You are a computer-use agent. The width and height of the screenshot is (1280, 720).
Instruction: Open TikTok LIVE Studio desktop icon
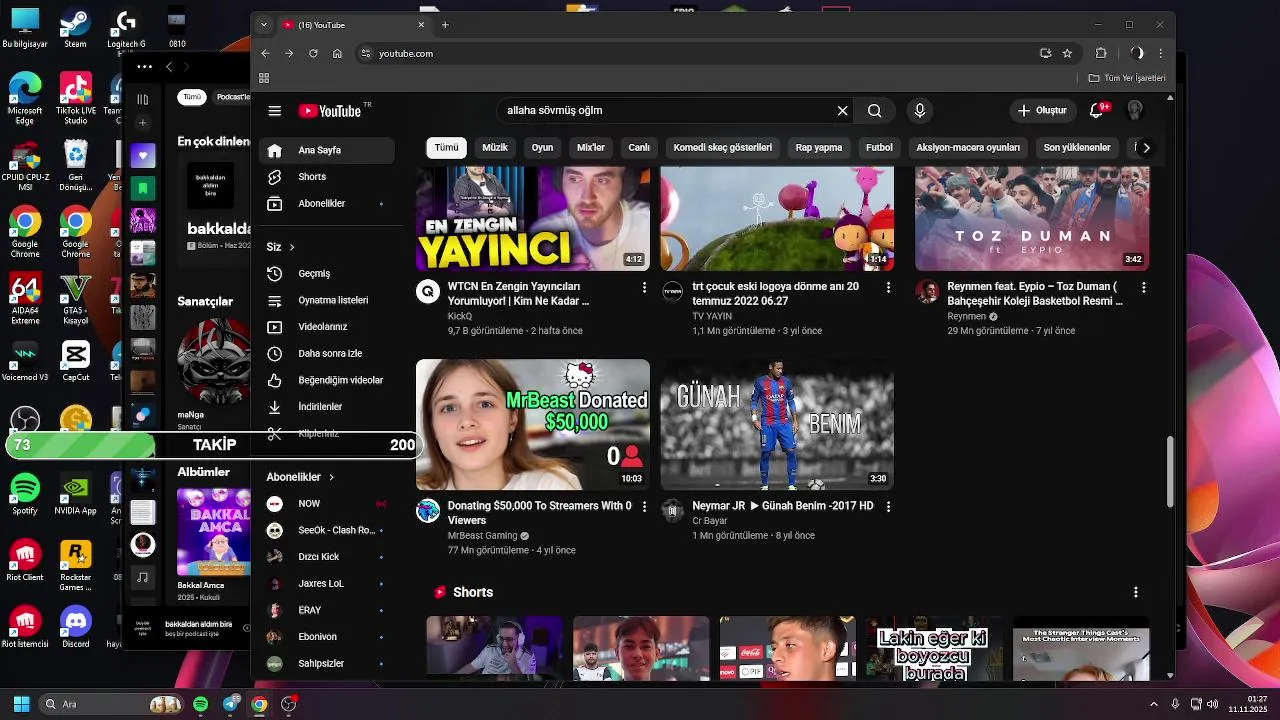pos(75,99)
